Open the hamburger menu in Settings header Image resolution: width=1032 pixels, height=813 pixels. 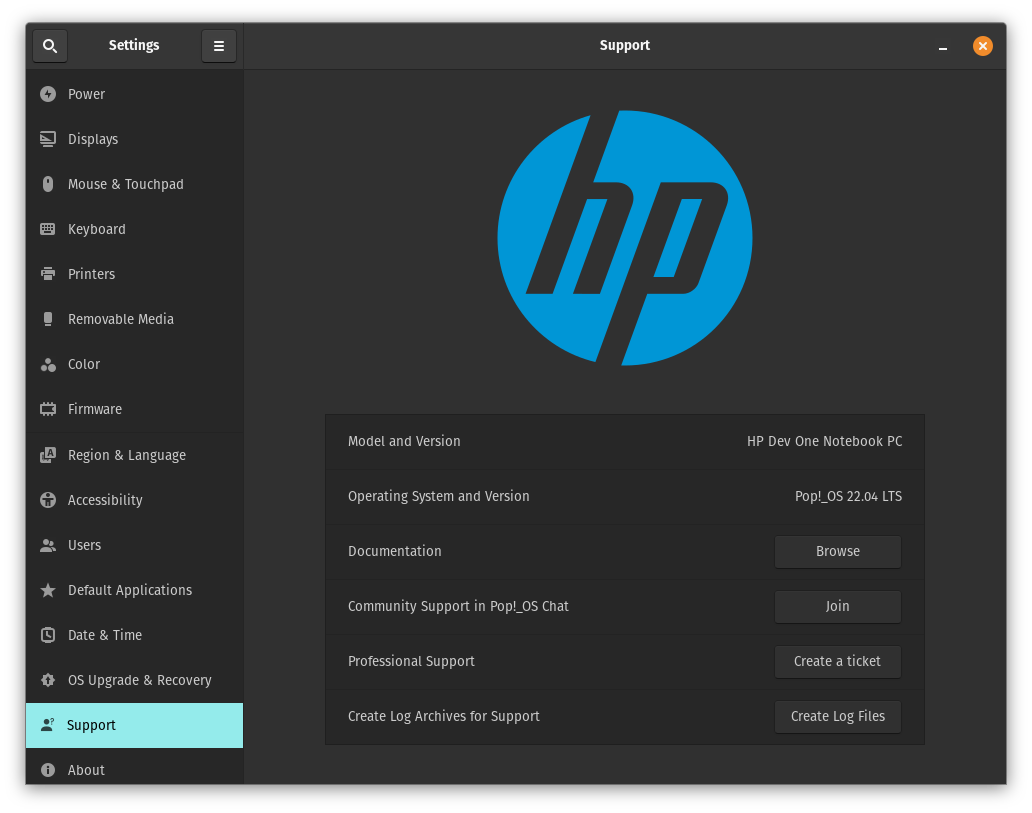click(219, 46)
